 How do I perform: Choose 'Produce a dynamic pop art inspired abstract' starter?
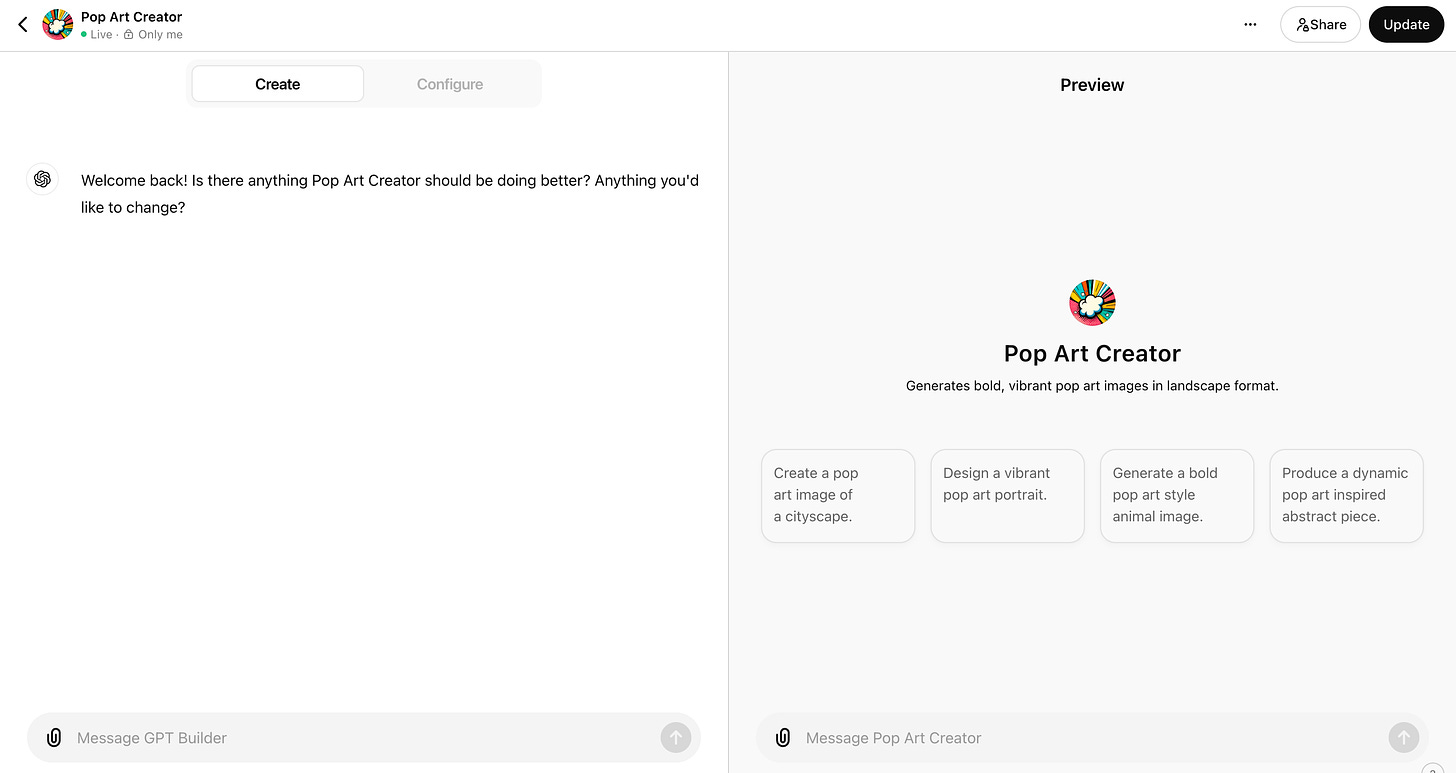click(1346, 496)
